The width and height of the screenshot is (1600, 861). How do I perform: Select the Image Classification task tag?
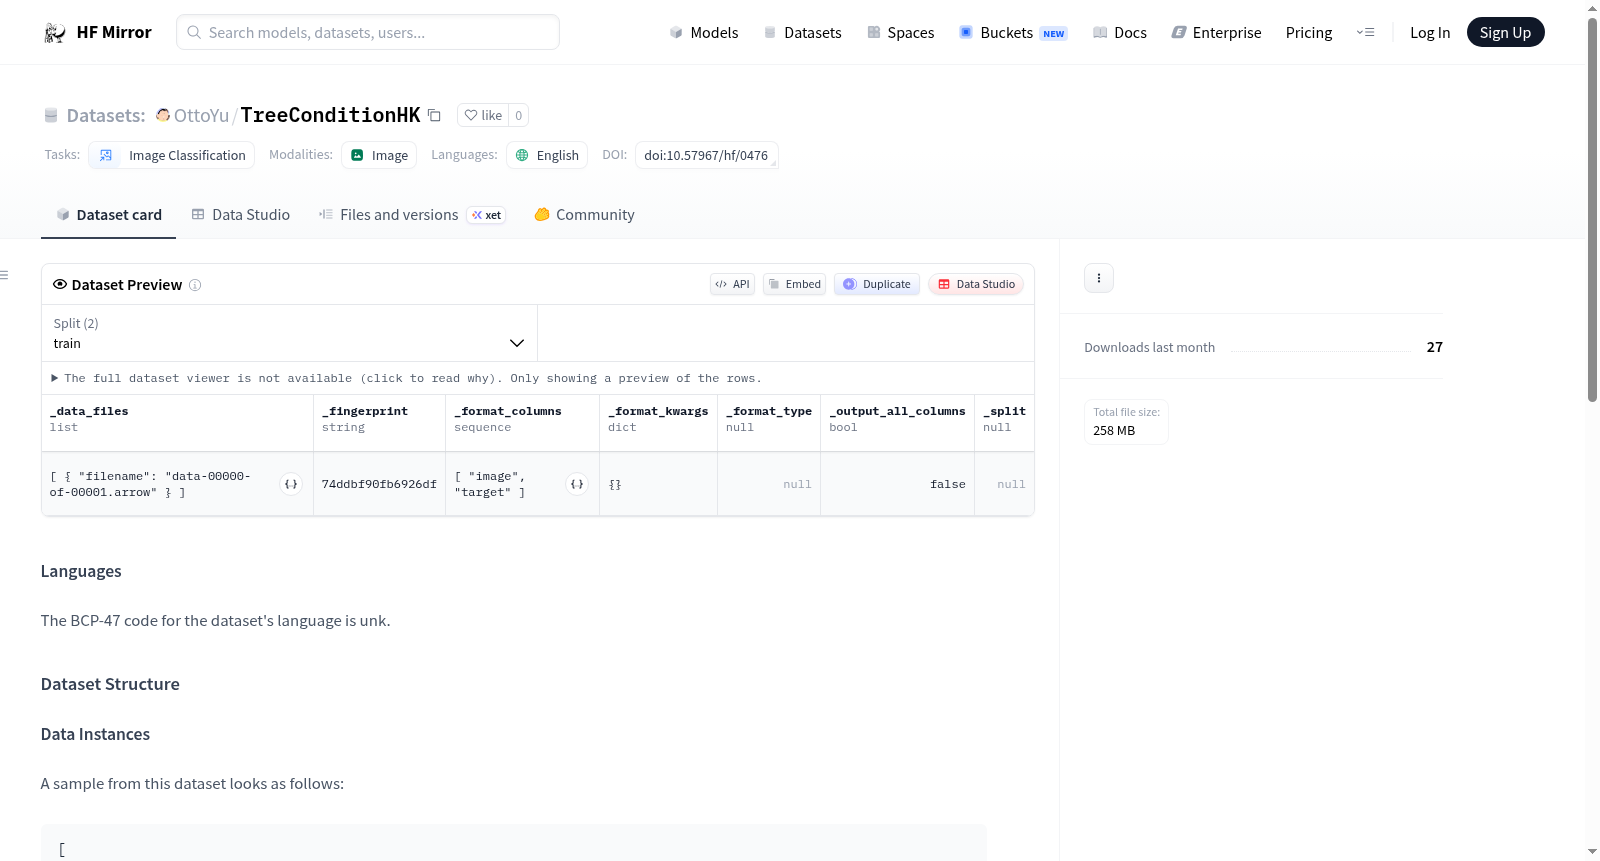pos(171,155)
